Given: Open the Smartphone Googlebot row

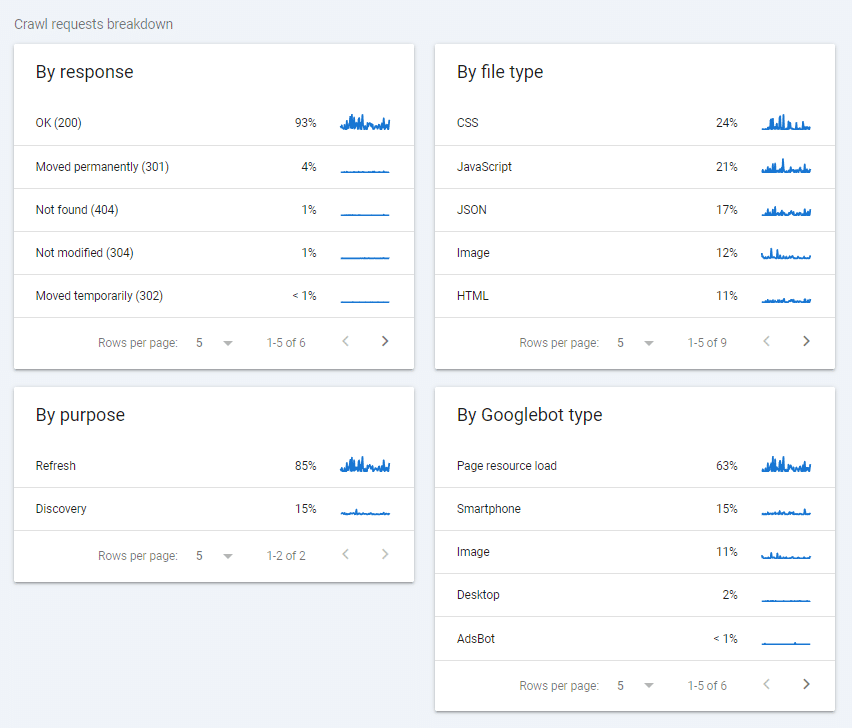Looking at the screenshot, I should (x=635, y=509).
